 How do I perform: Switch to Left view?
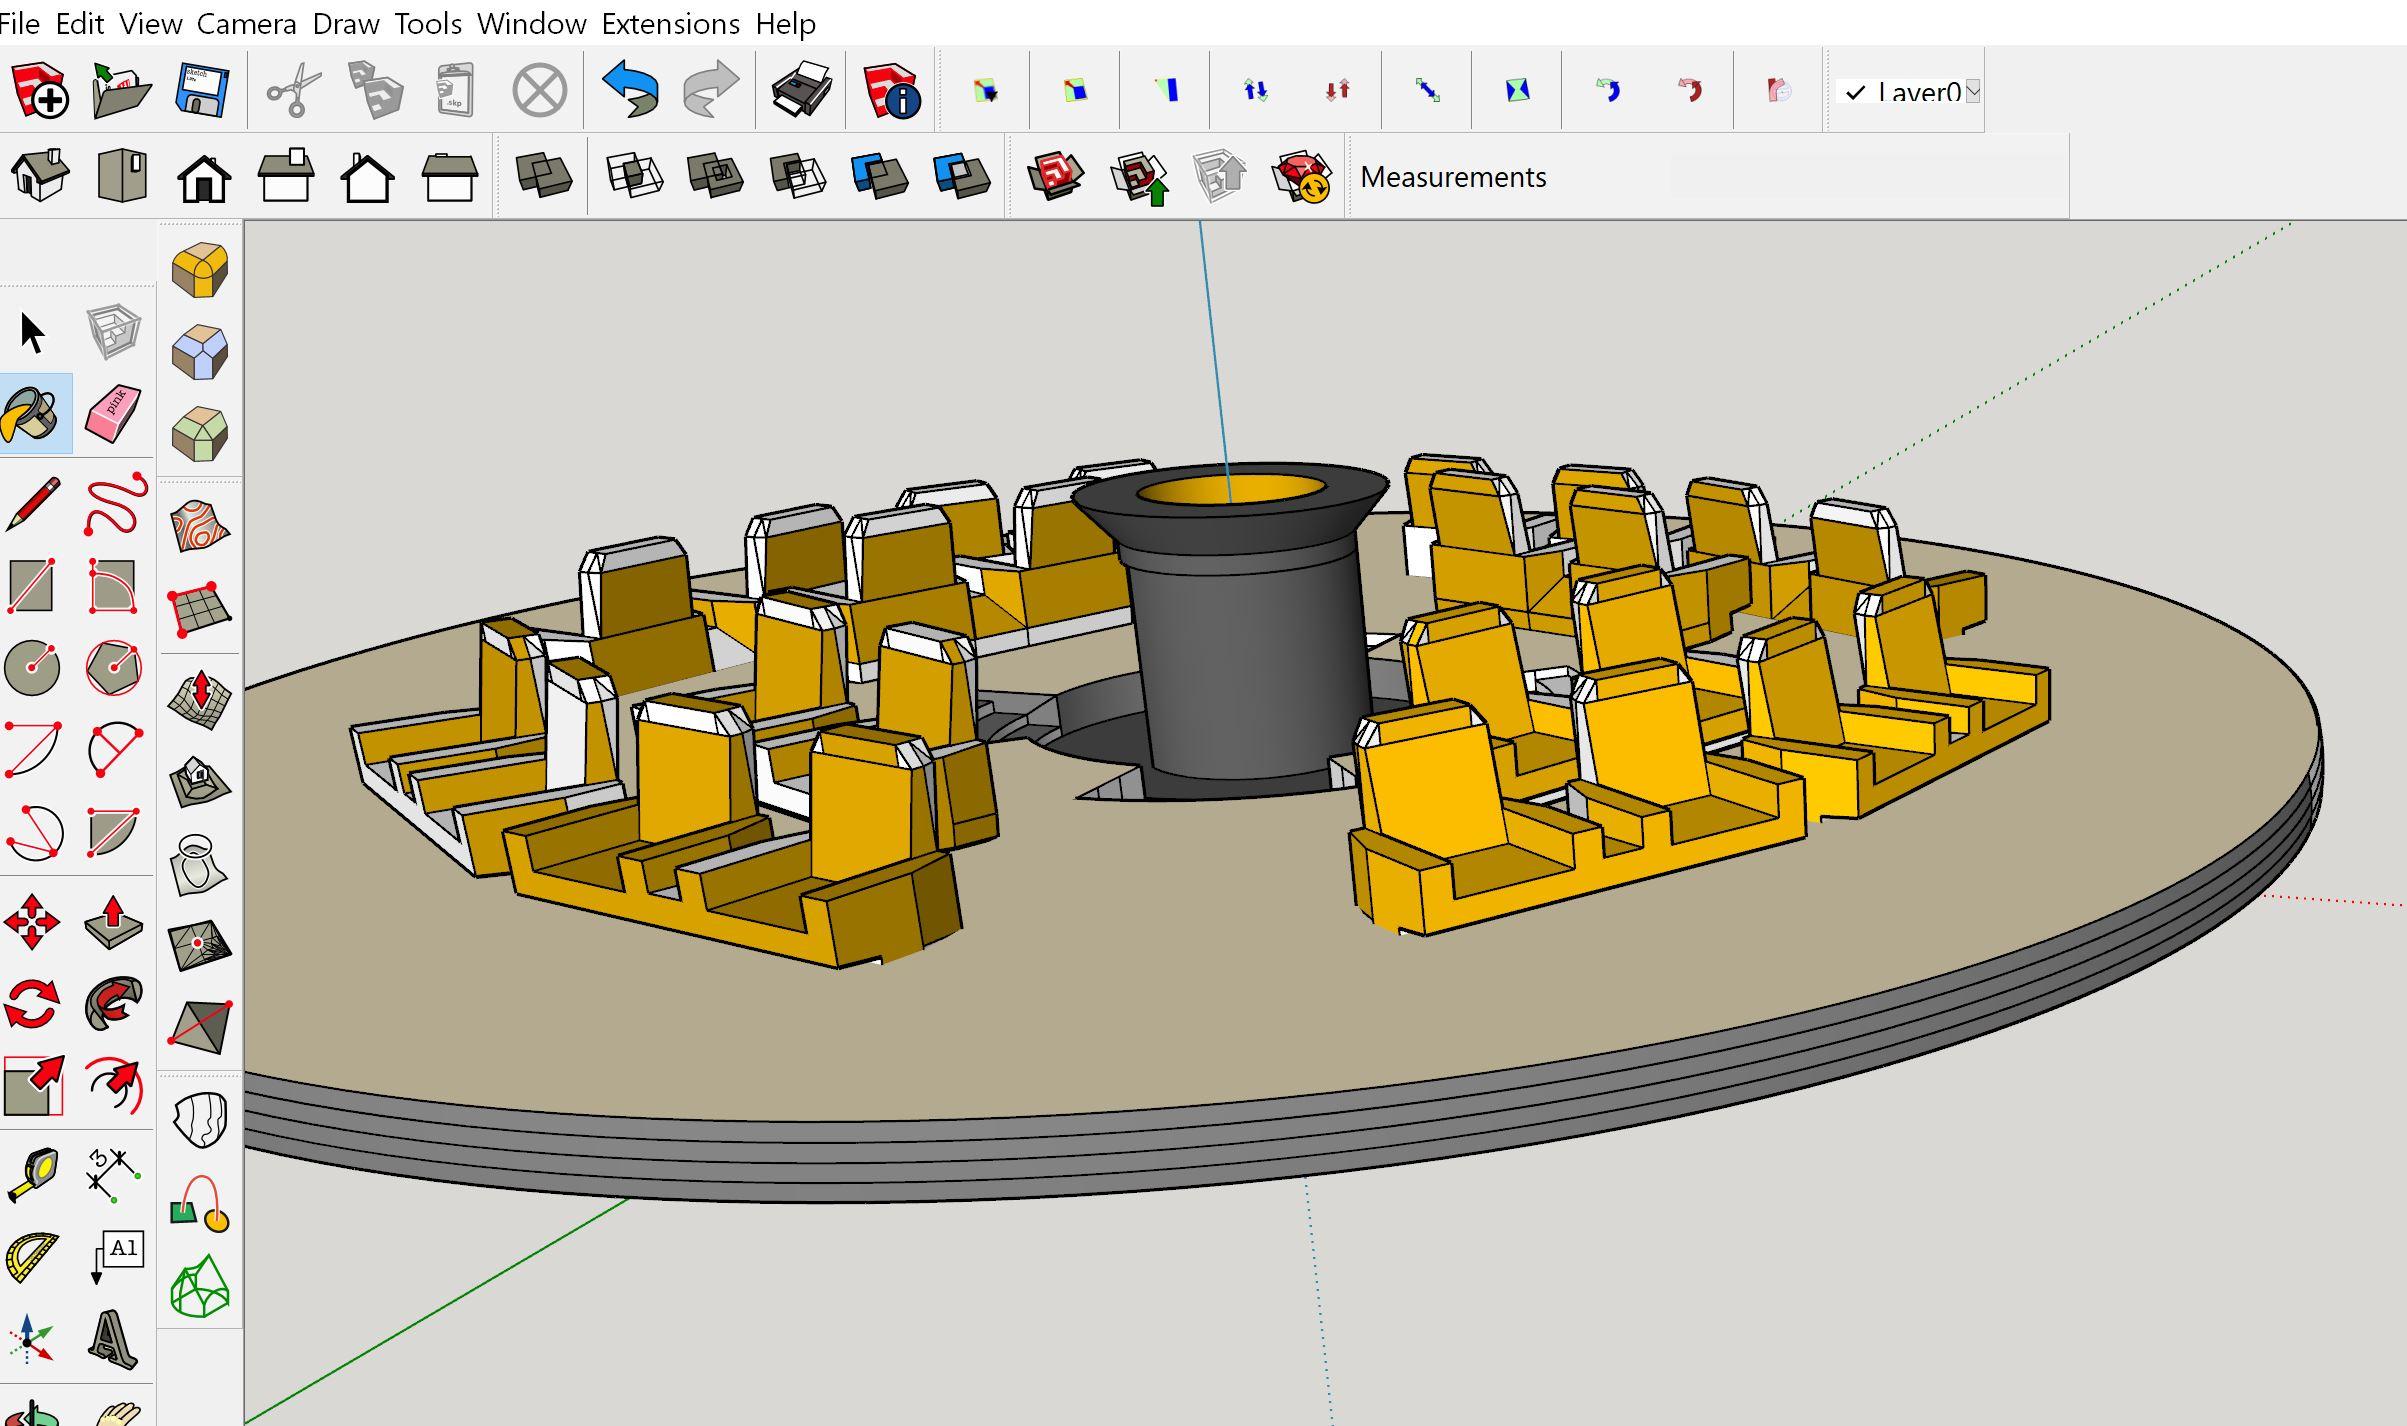coord(450,177)
